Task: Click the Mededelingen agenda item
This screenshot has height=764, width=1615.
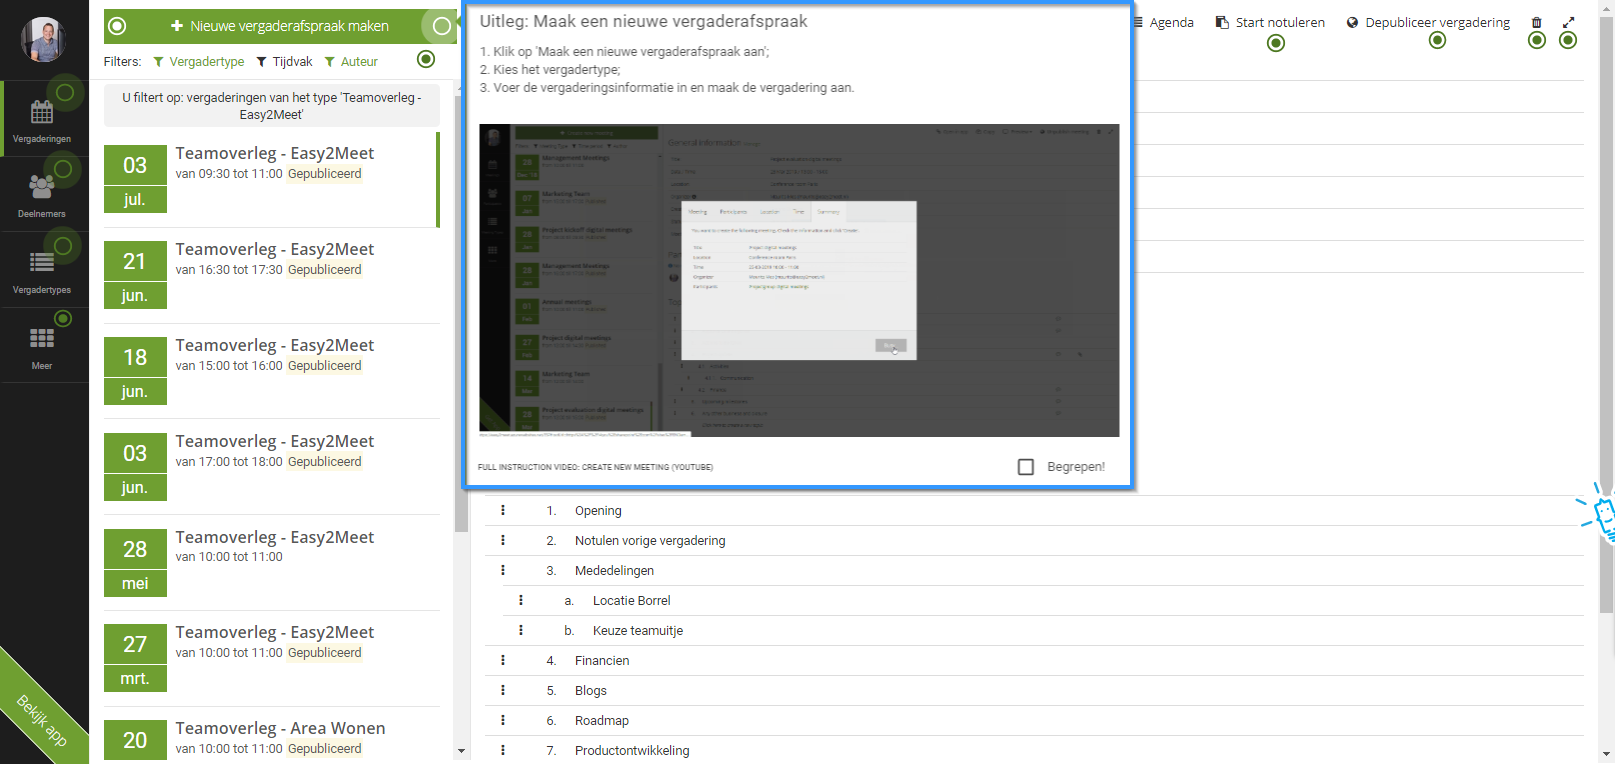Action: point(614,571)
